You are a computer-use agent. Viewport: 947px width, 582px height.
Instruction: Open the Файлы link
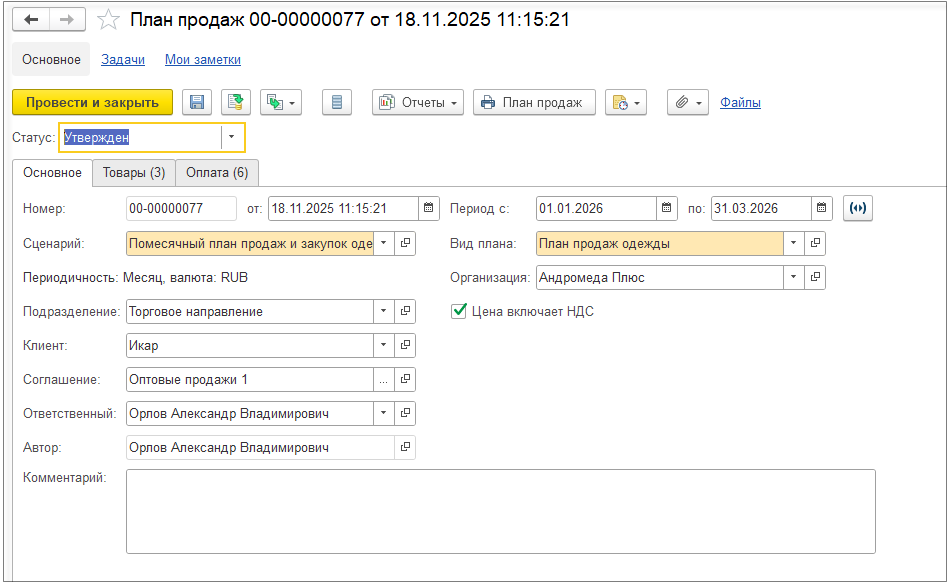[740, 103]
